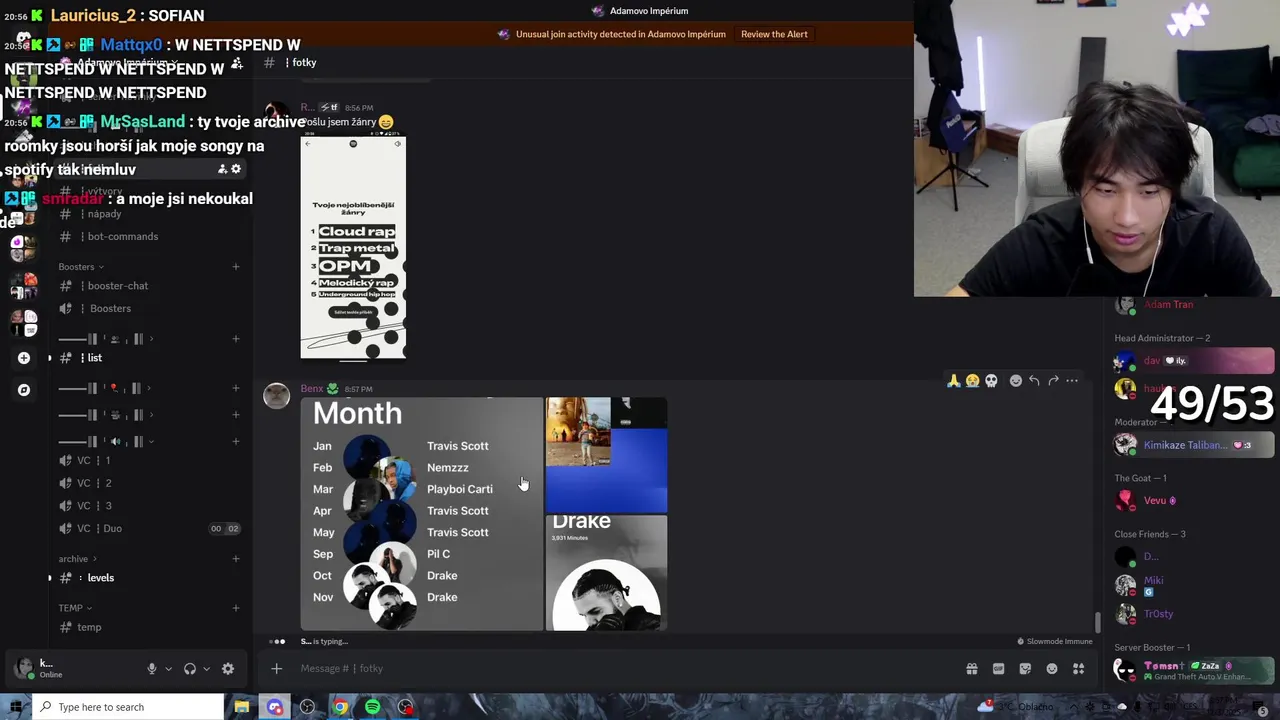The height and width of the screenshot is (720, 1280).
Task: Open the favorite genres image attachment
Action: tap(353, 248)
